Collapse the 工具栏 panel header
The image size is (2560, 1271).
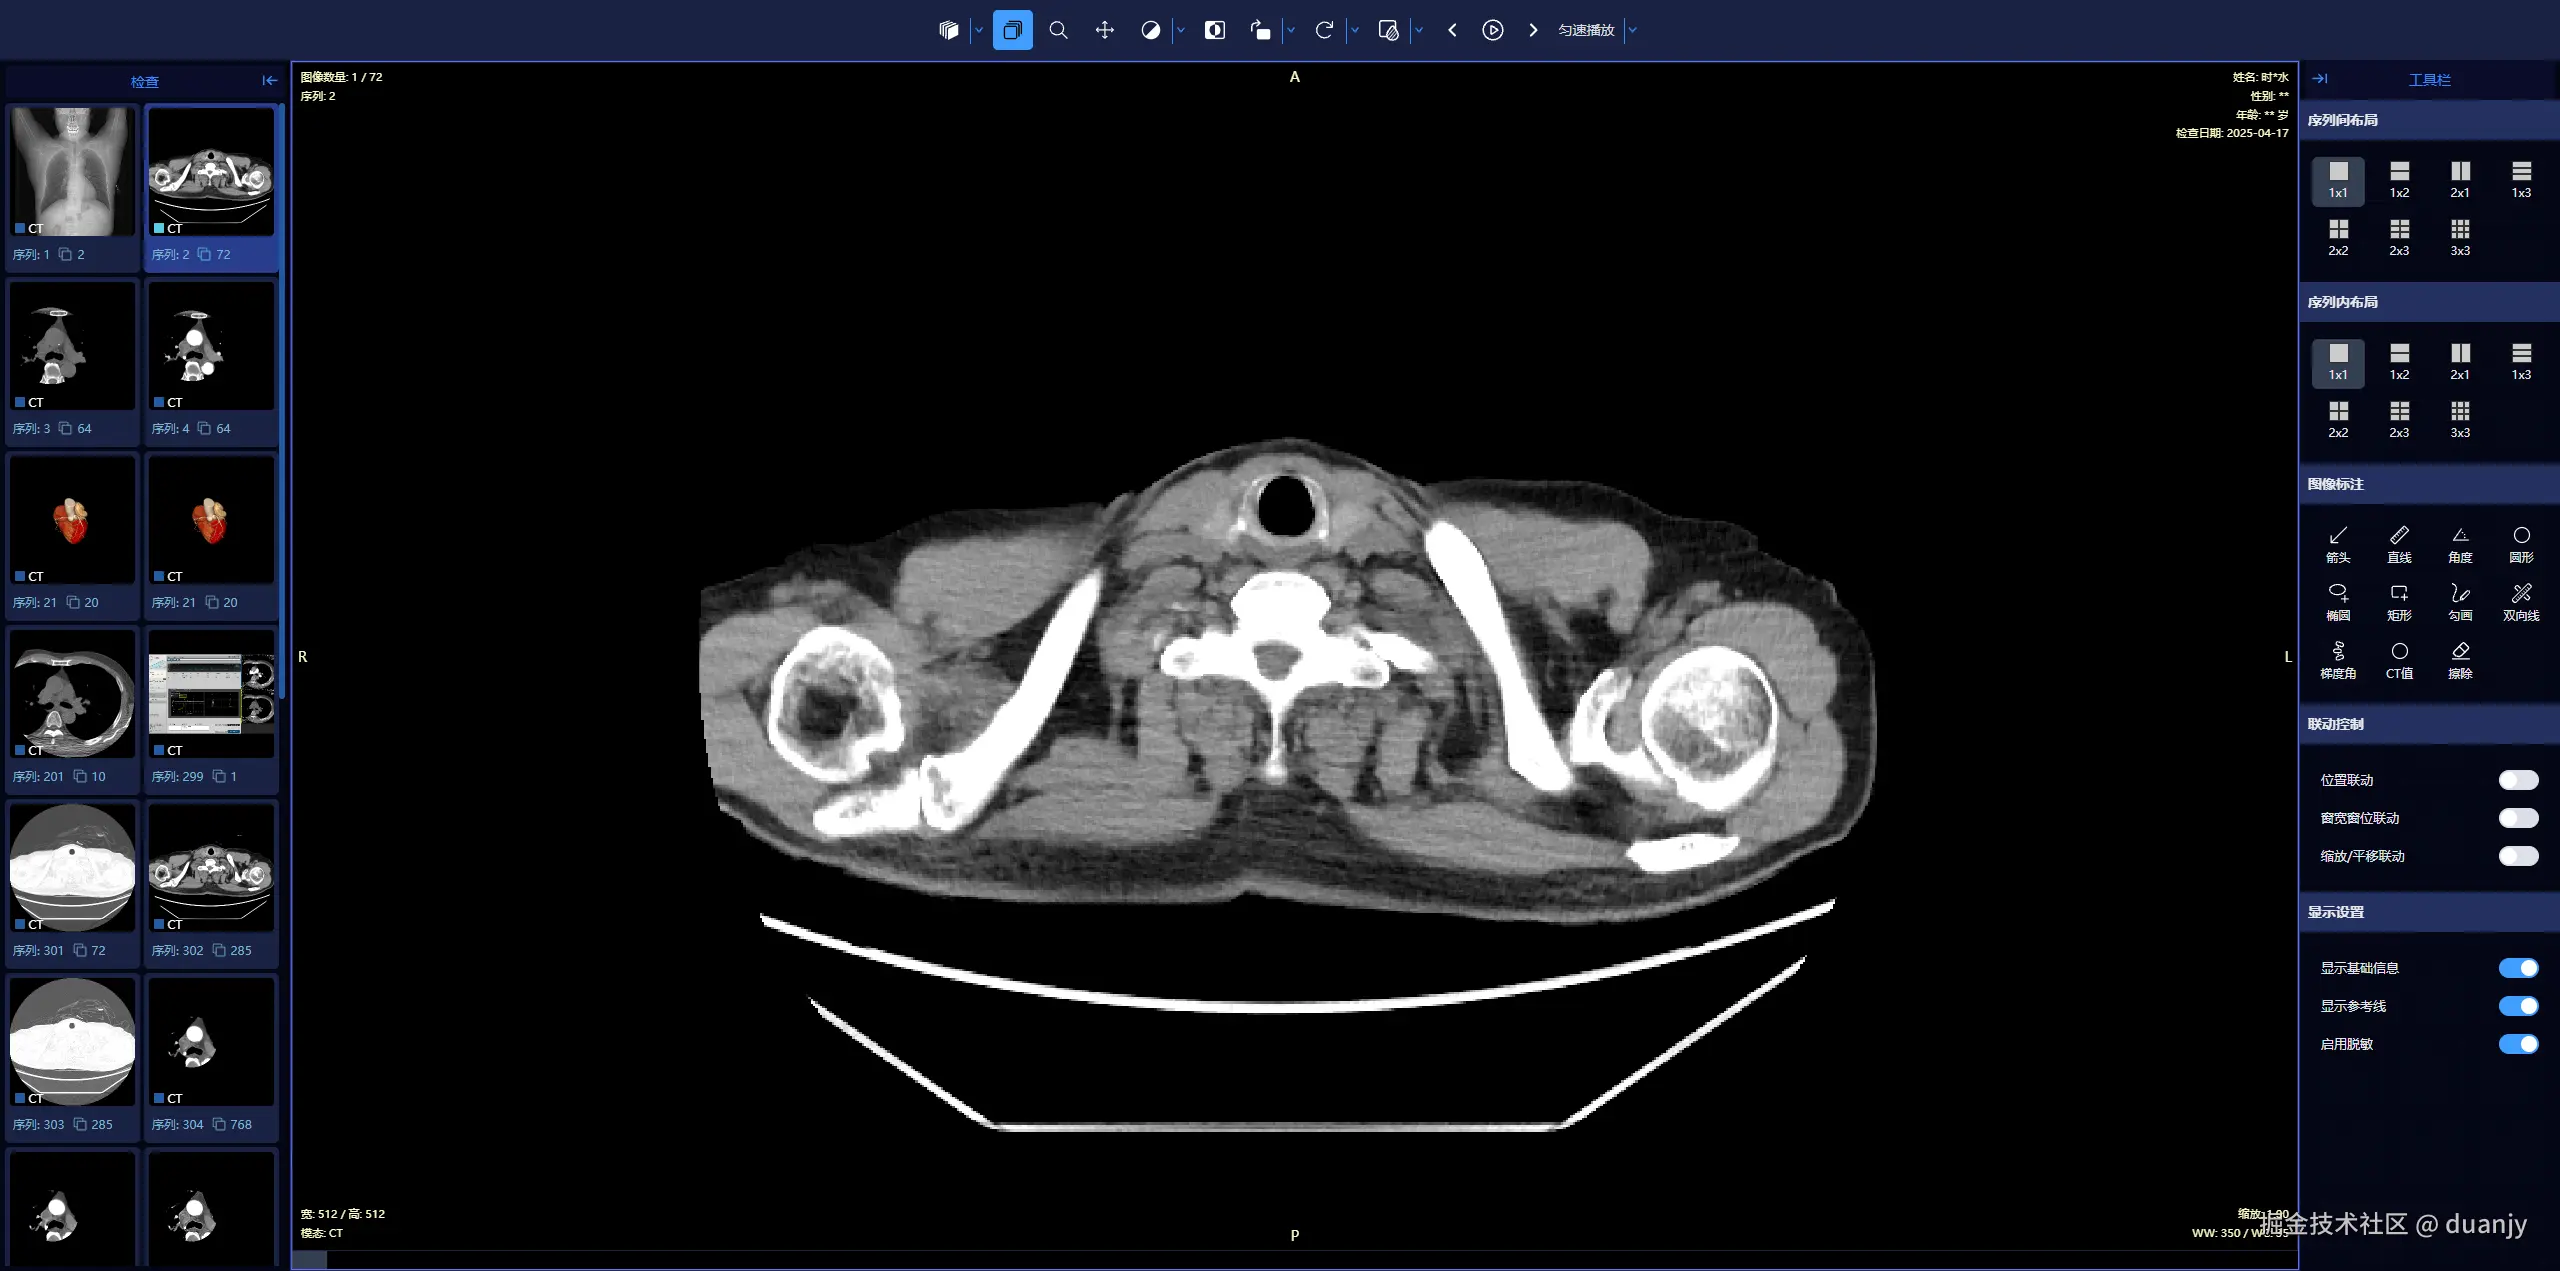(x=2320, y=79)
